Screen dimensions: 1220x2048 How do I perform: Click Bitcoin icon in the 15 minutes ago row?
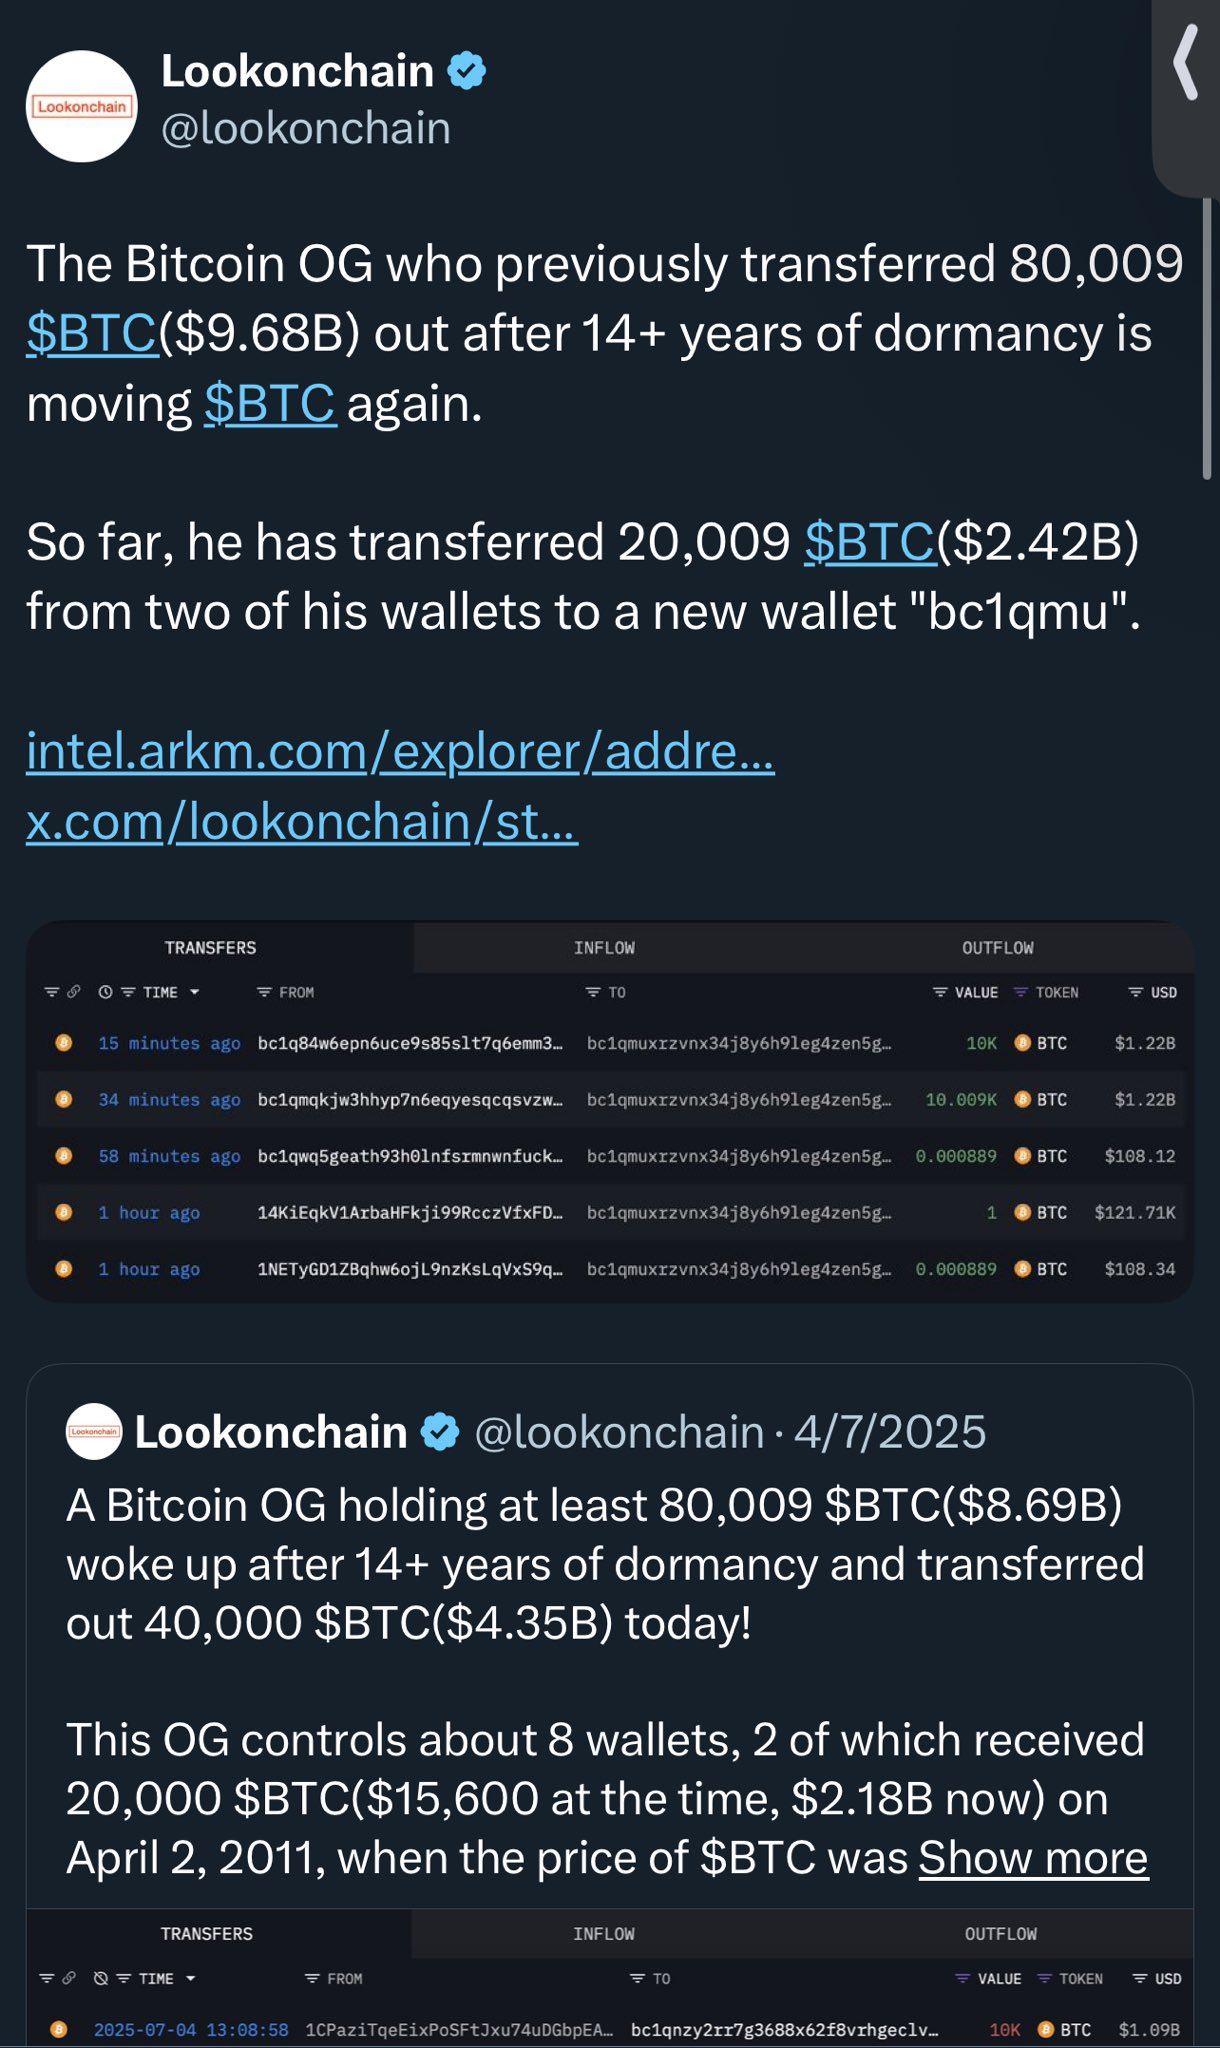coord(64,1043)
